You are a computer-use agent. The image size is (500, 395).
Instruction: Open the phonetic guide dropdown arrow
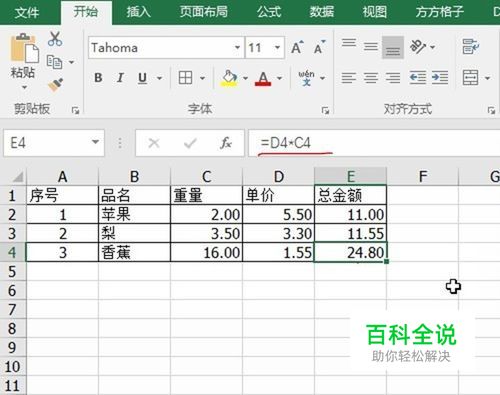[322, 79]
